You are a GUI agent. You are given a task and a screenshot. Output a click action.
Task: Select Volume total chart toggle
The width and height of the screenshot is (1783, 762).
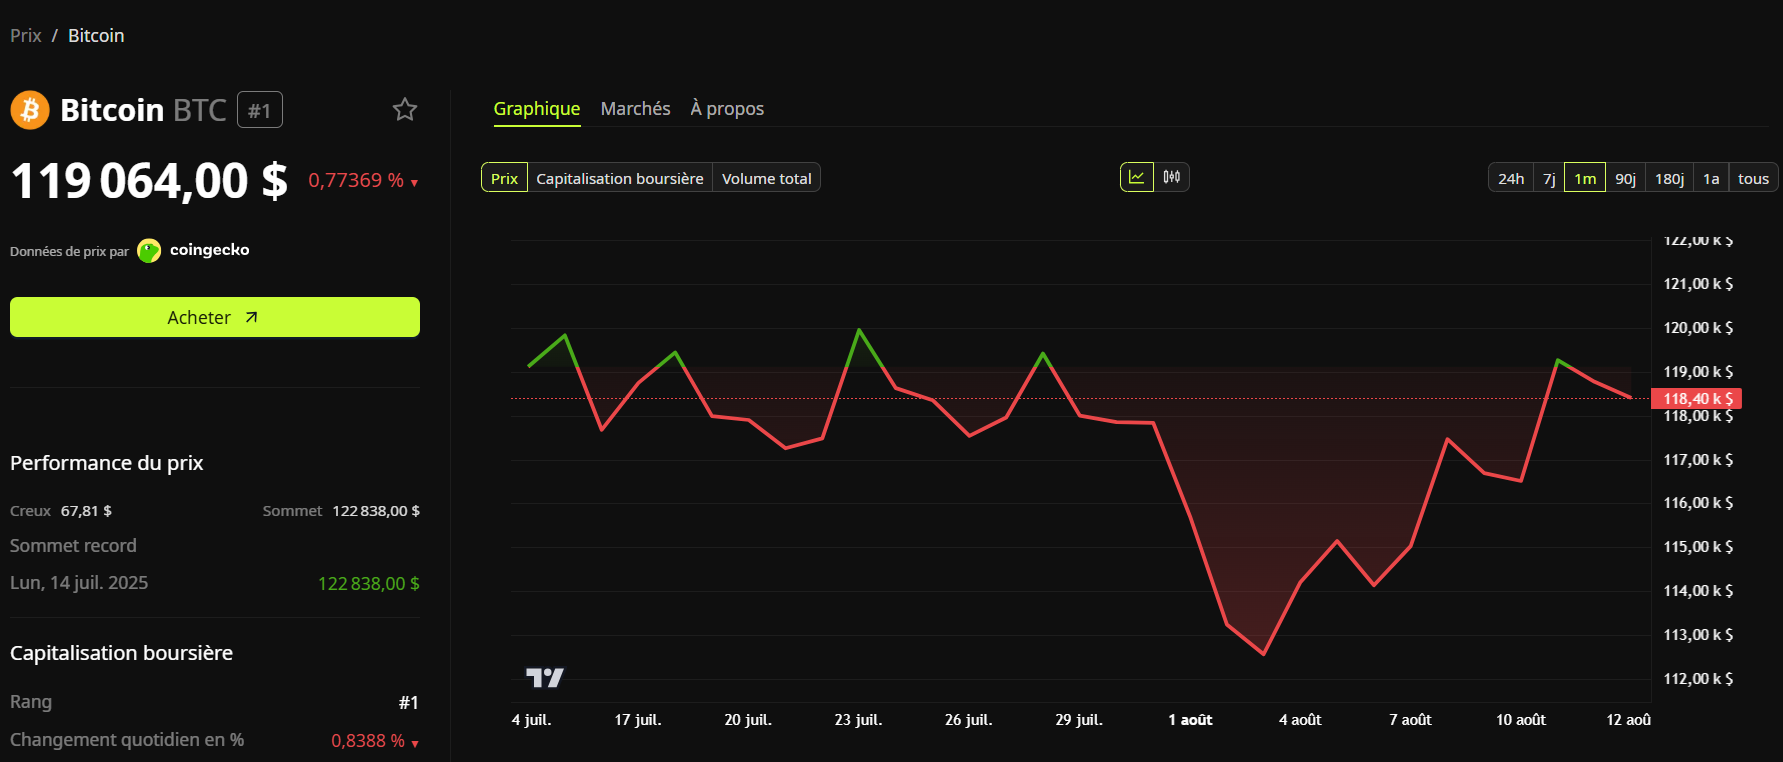pos(767,178)
